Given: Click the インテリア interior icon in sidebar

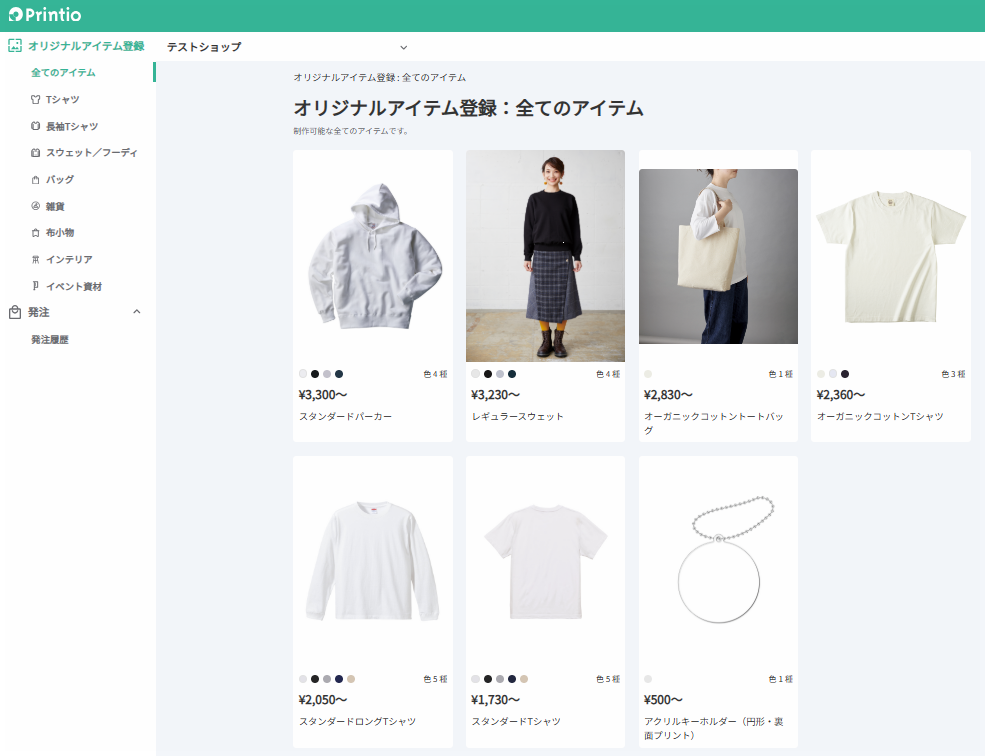Looking at the screenshot, I should click(36, 260).
